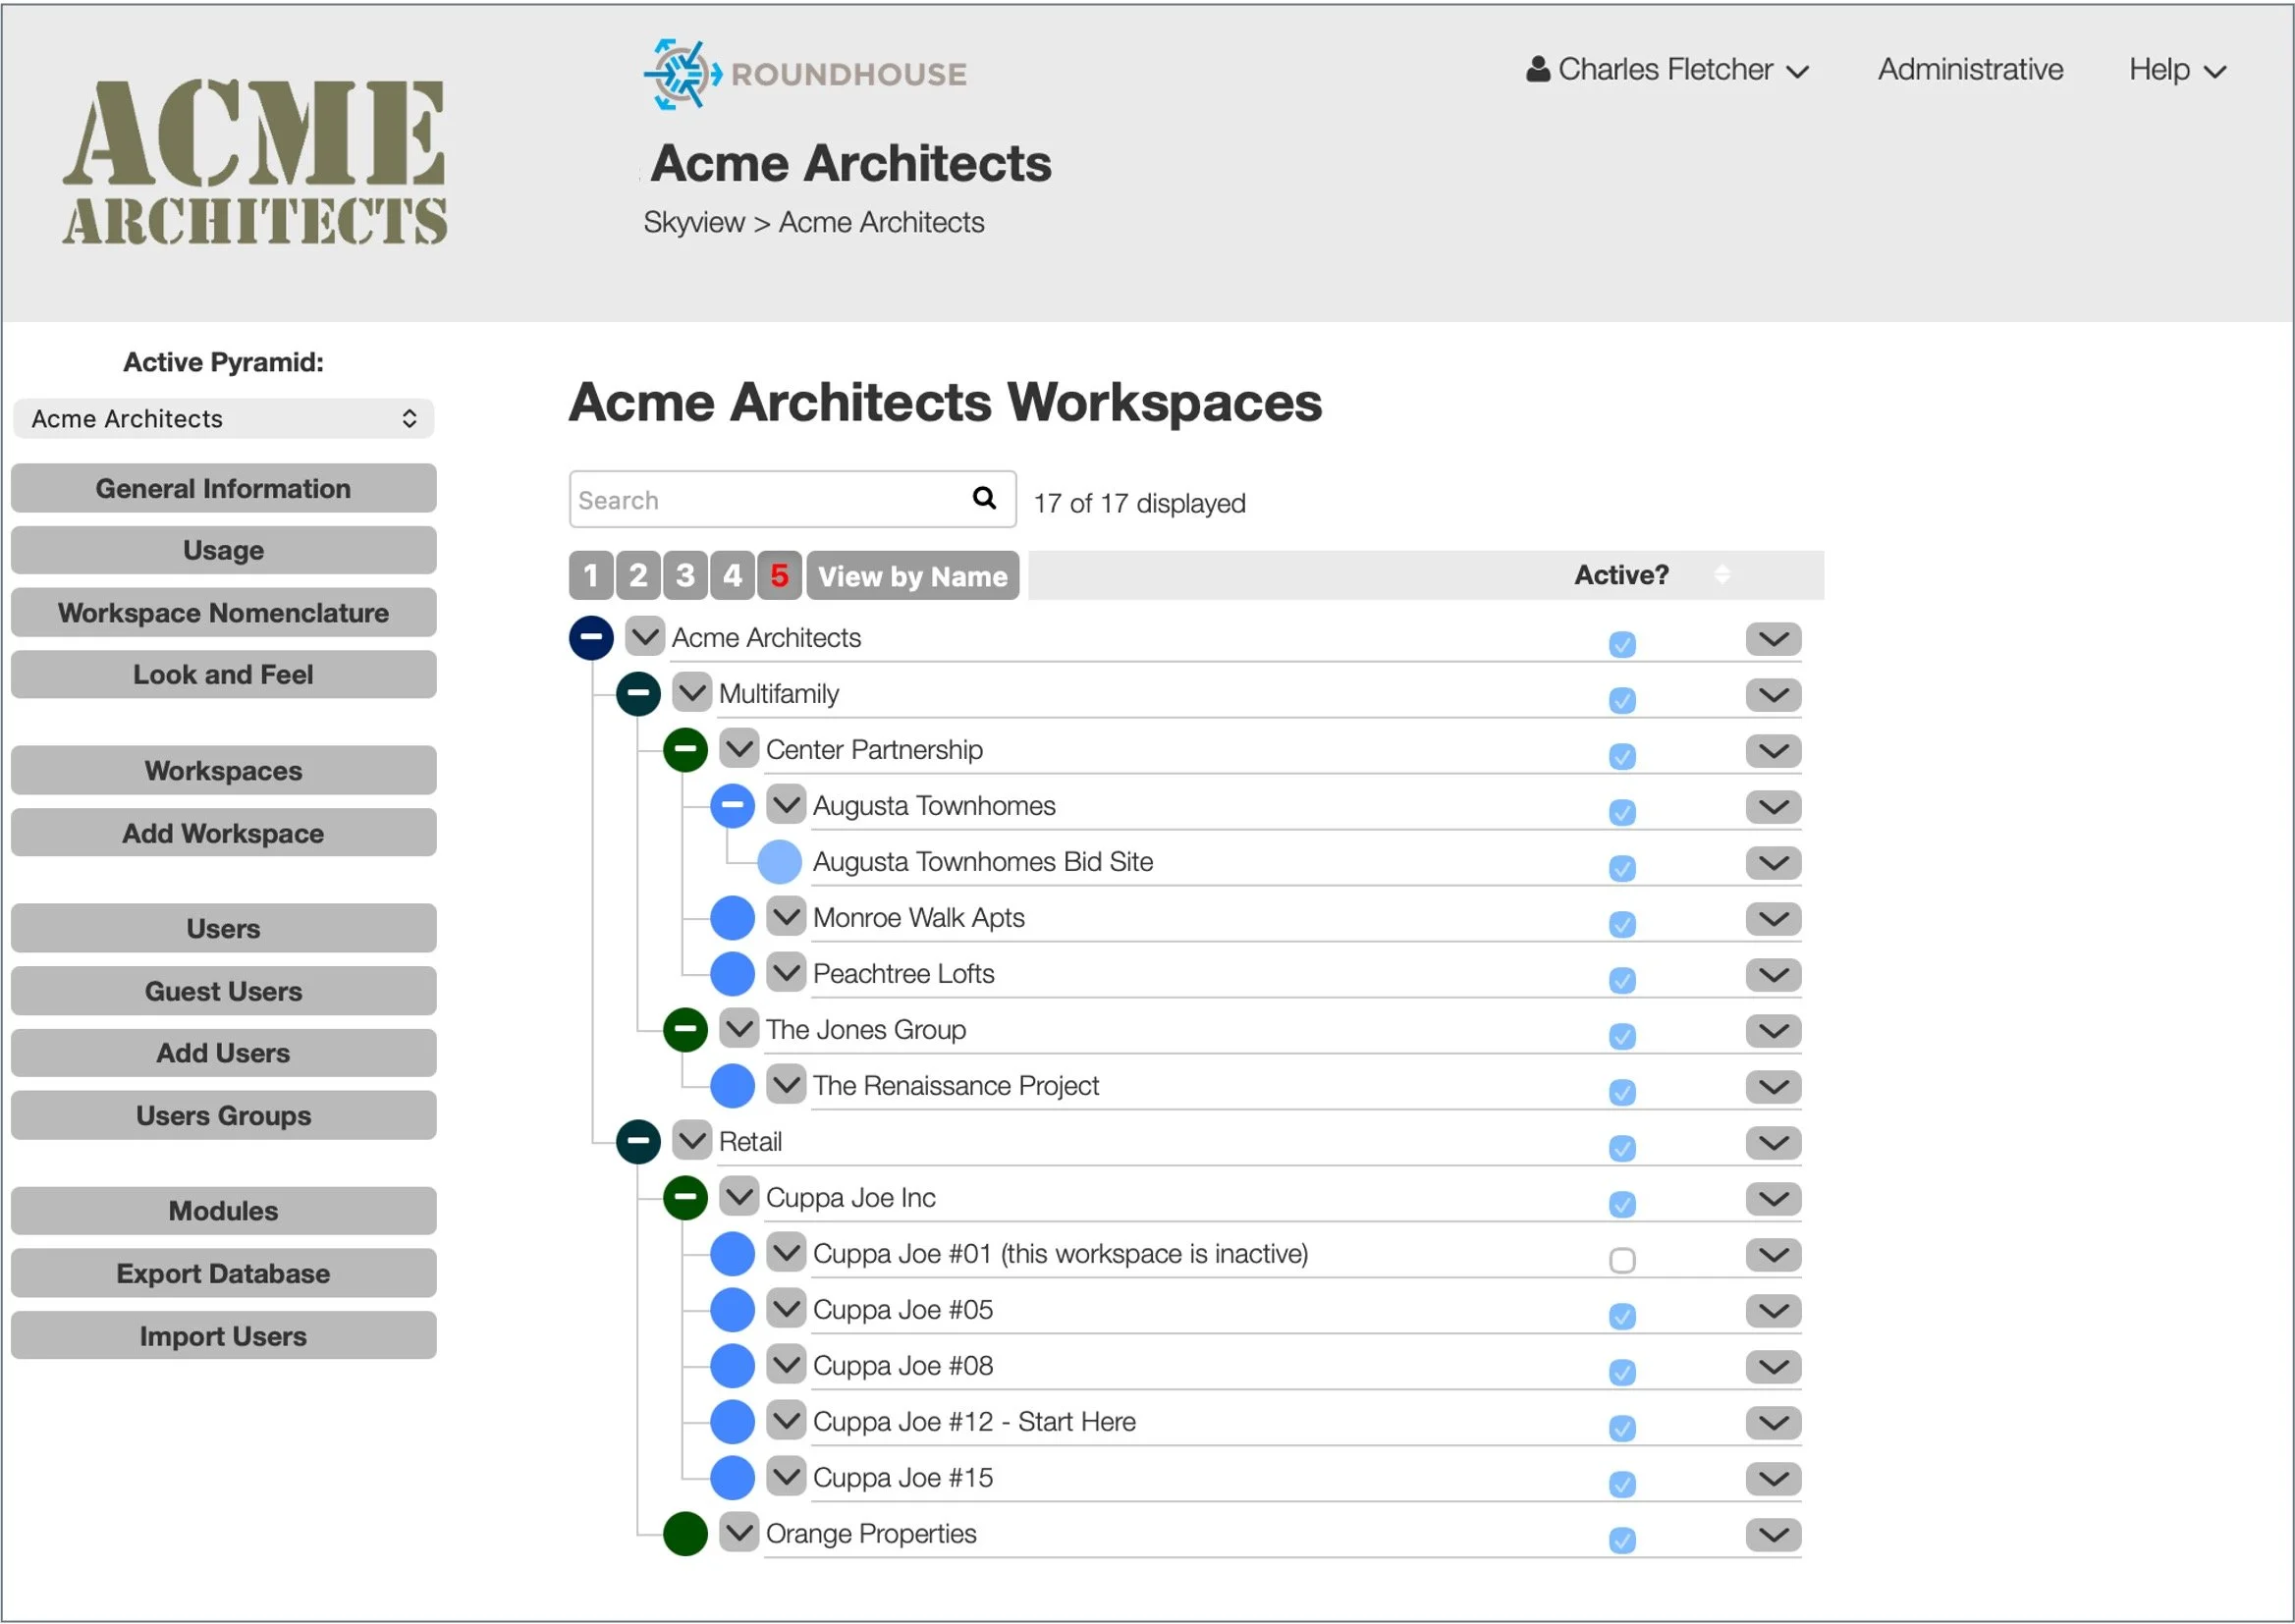Click the Add Workspace sidebar button
The image size is (2295, 1624).
click(x=223, y=834)
